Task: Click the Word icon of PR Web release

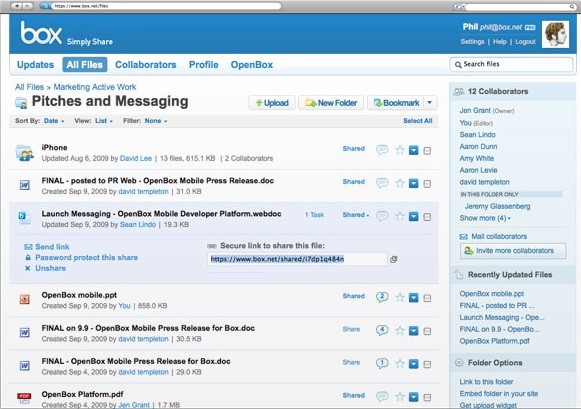Action: [x=24, y=184]
